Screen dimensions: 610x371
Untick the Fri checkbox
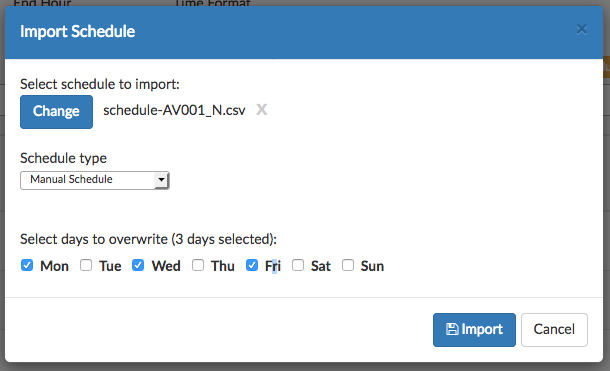[x=252, y=265]
